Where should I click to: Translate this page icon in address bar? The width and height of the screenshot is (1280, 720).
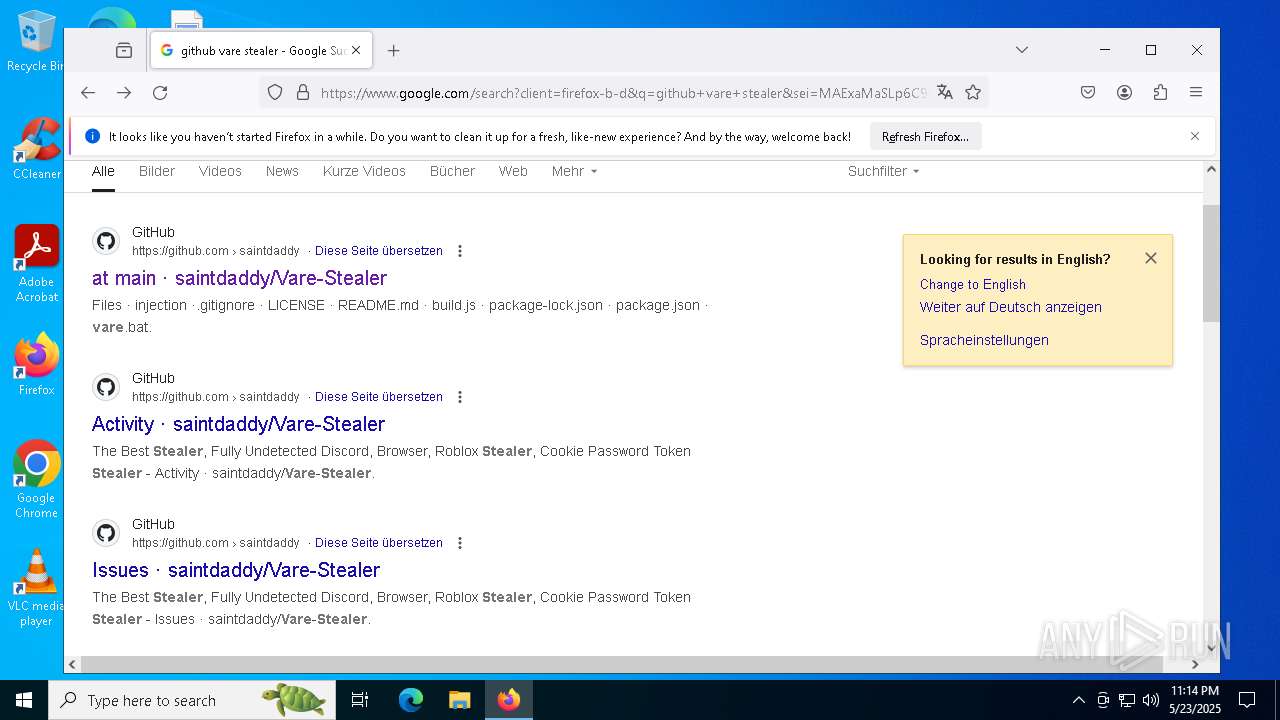[944, 92]
